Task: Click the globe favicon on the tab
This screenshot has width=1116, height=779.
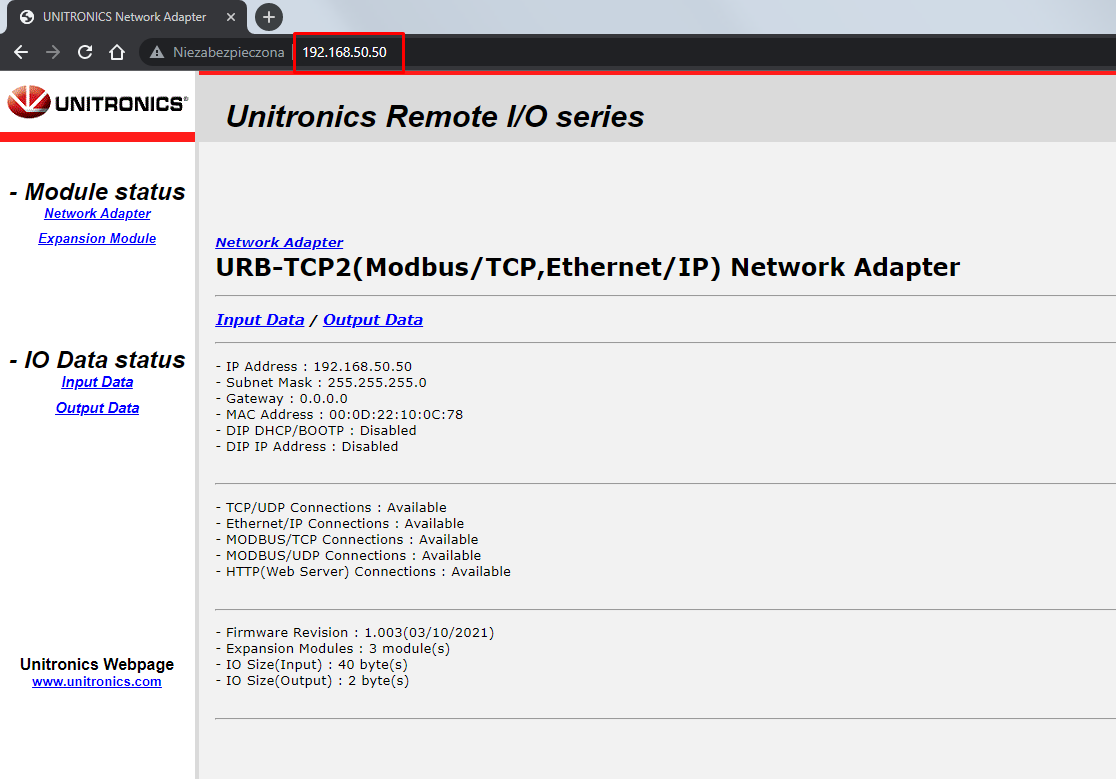Action: click(x=27, y=17)
